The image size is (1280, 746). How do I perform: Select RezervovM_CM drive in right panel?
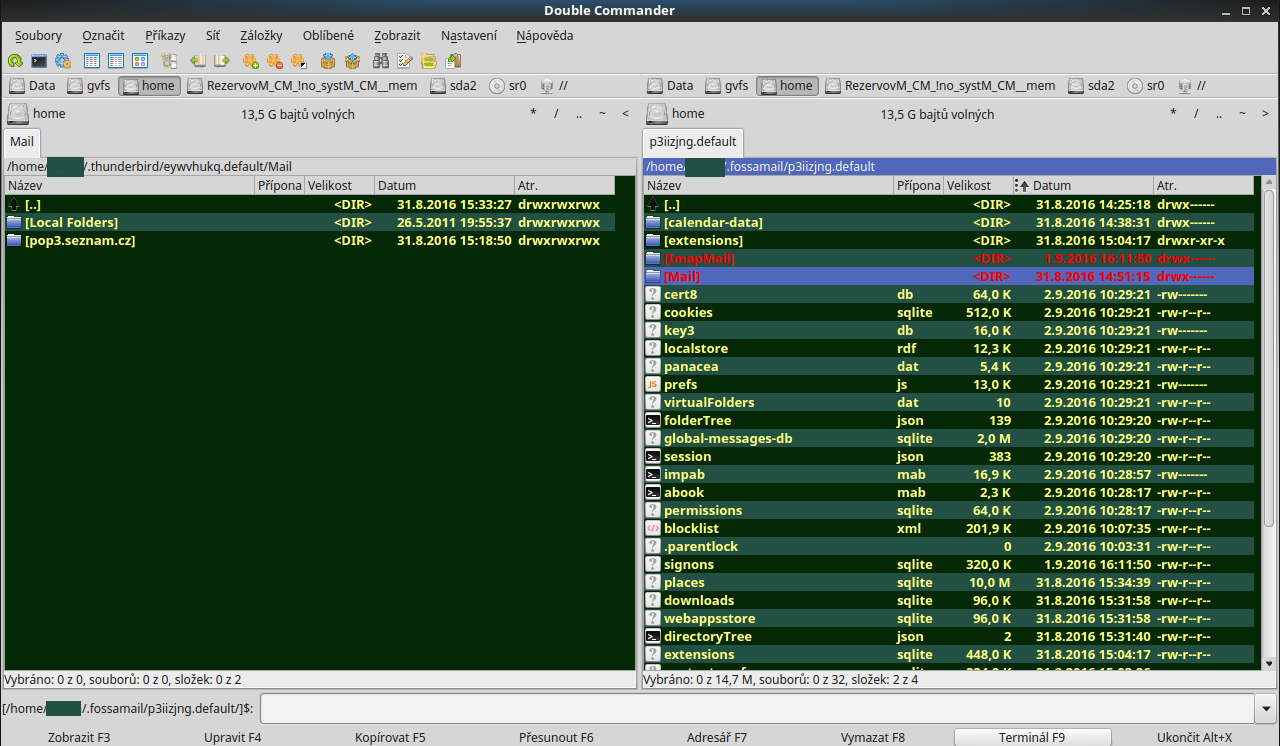coord(942,86)
